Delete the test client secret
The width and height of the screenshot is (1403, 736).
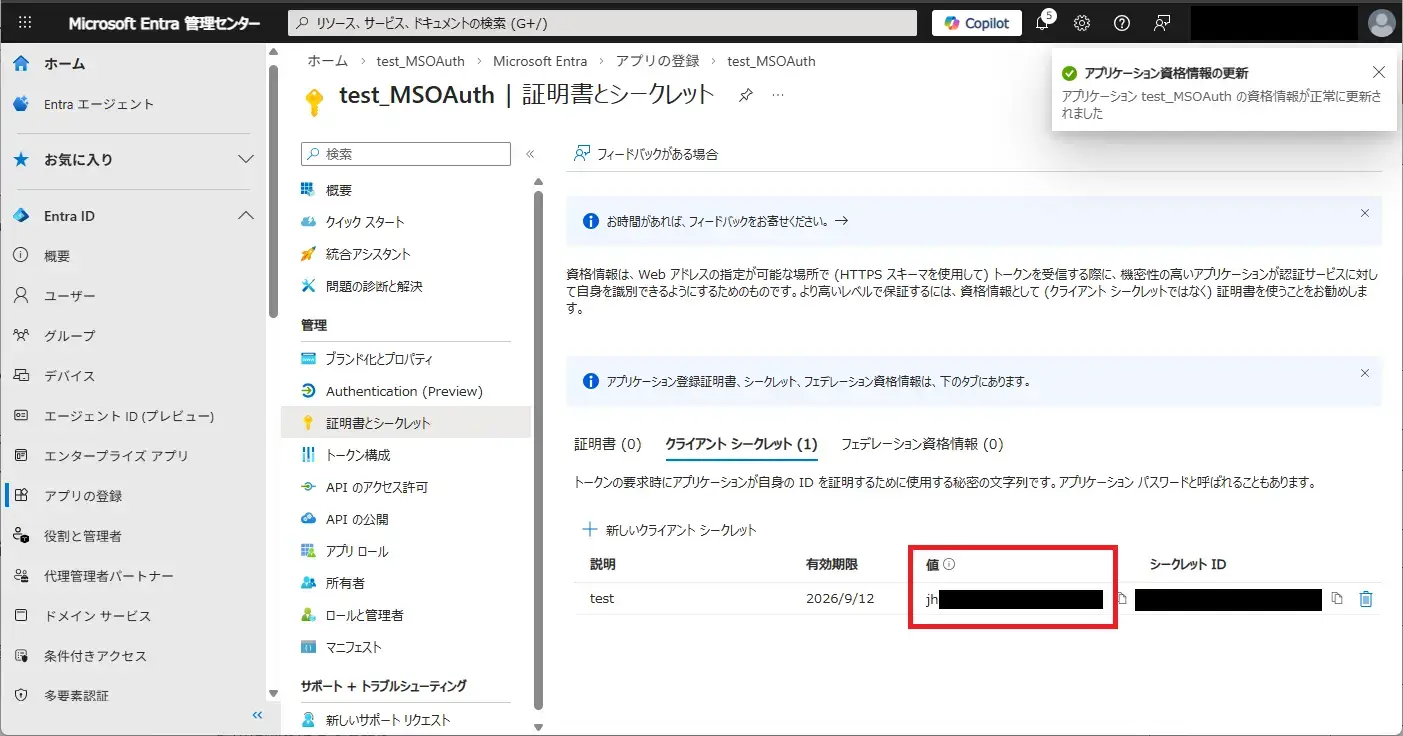(1366, 599)
